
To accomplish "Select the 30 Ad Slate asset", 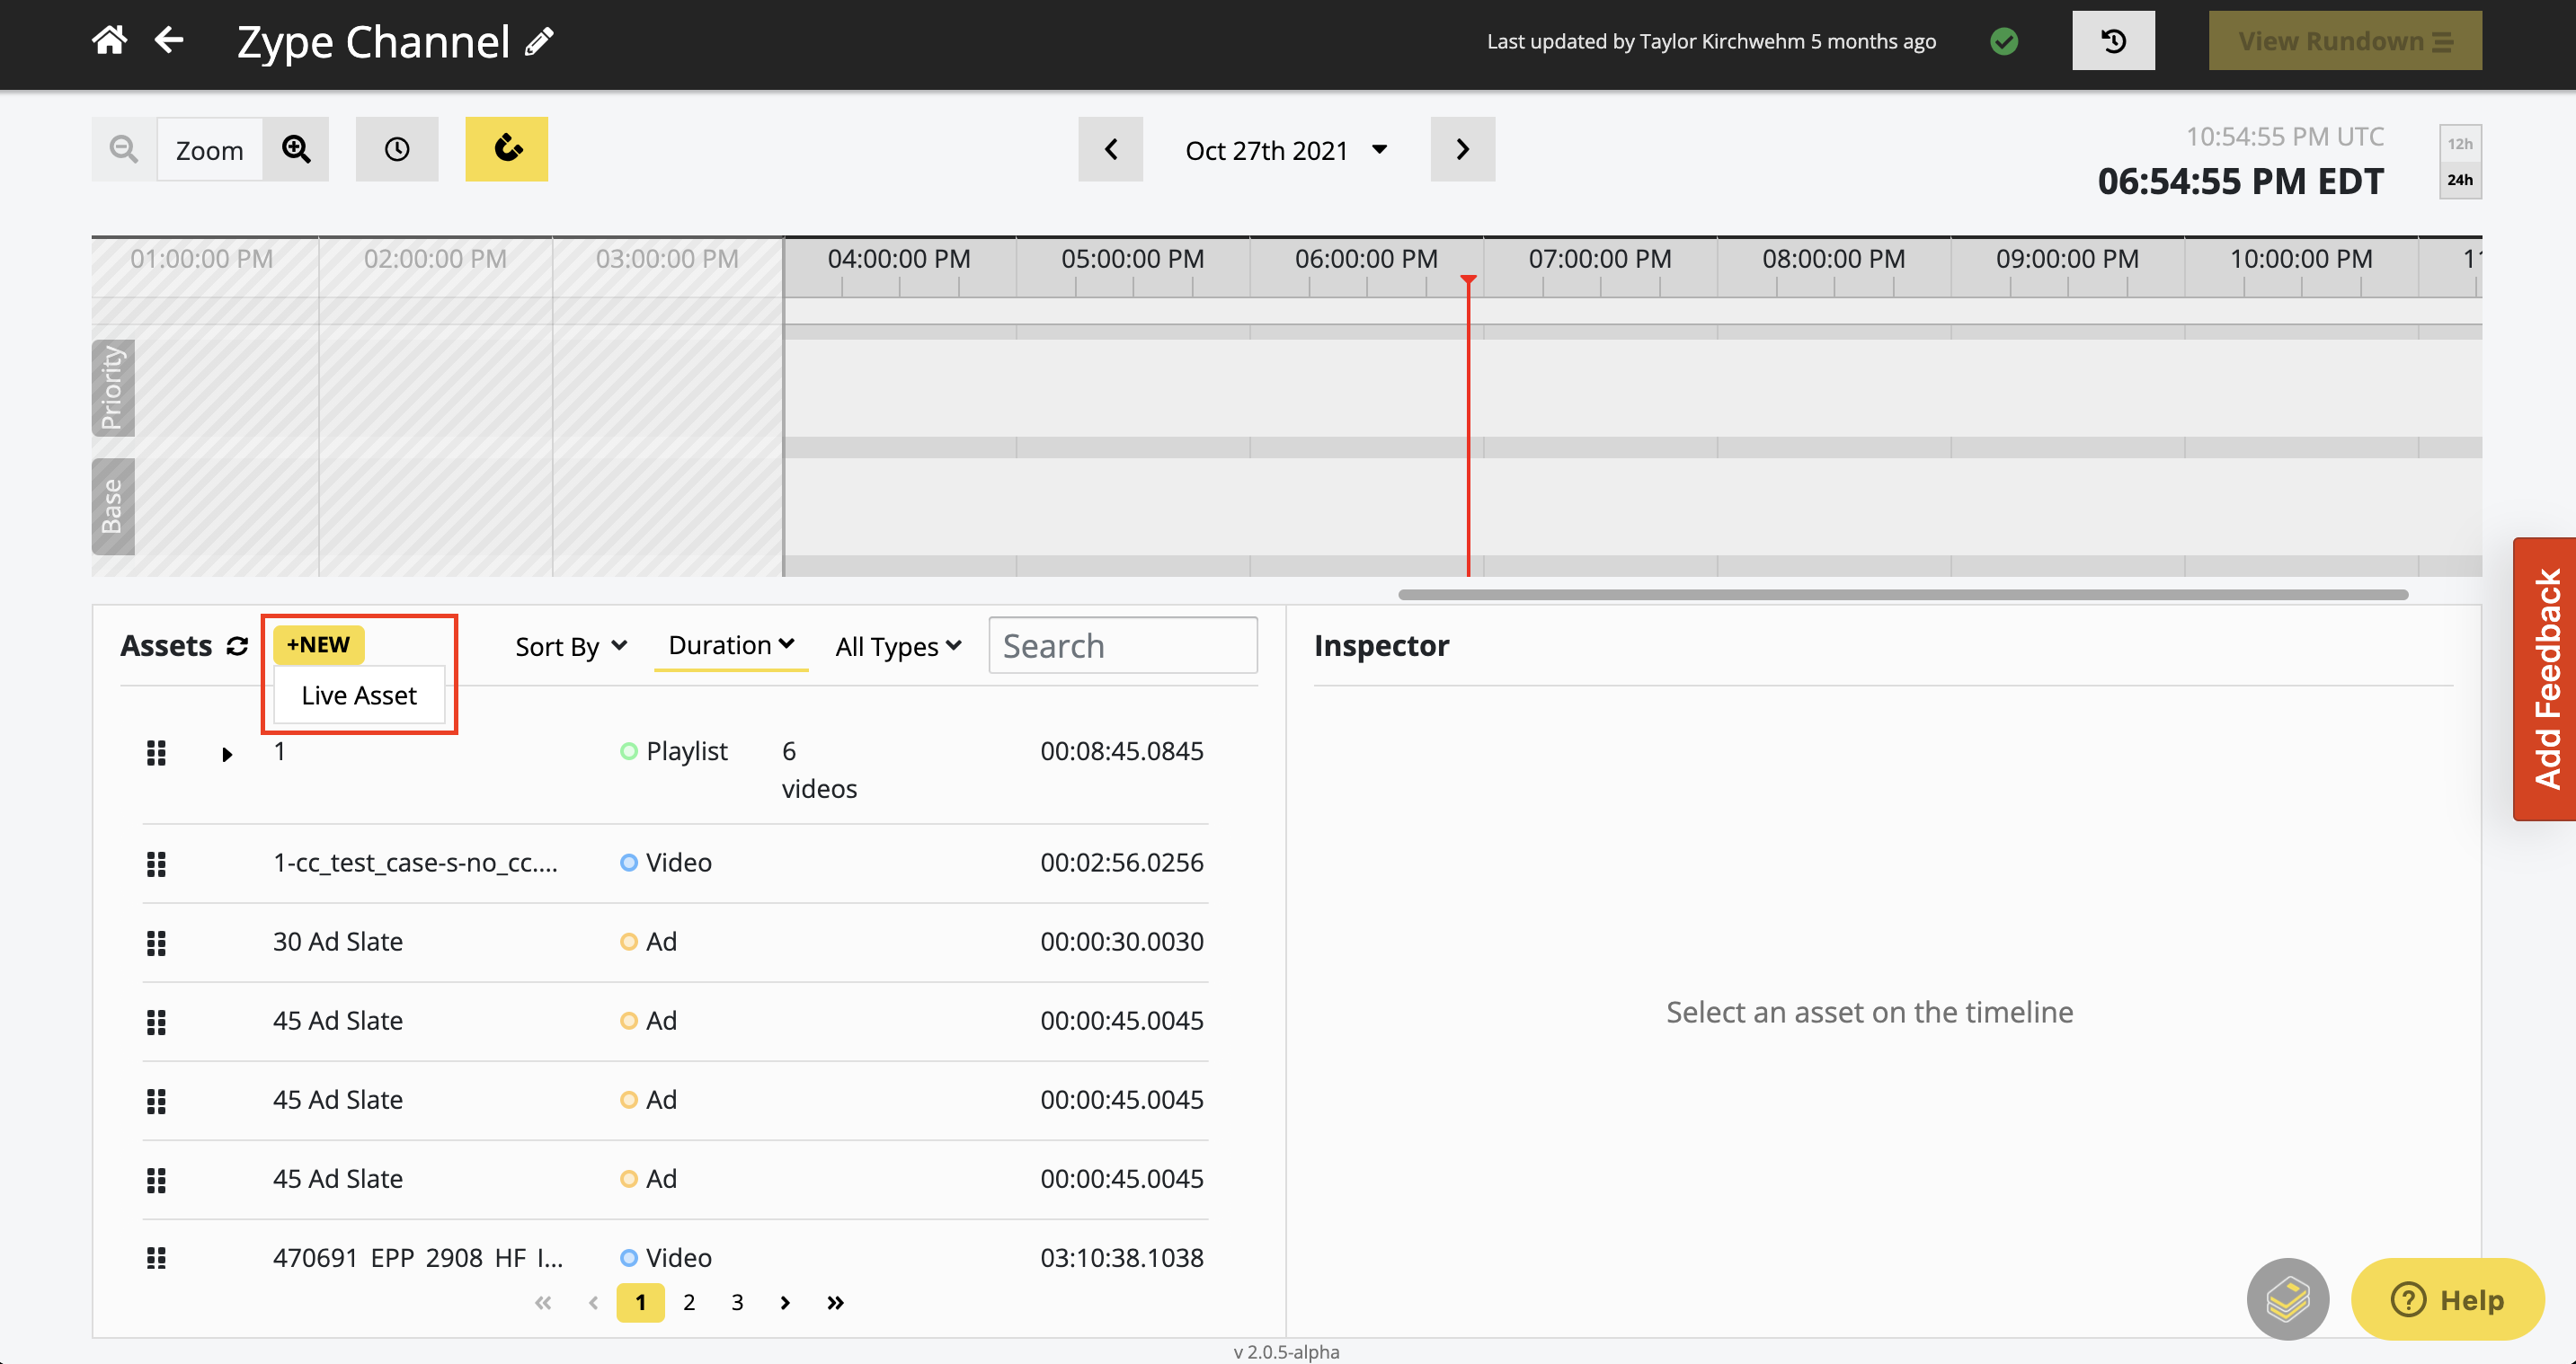I will [x=338, y=941].
